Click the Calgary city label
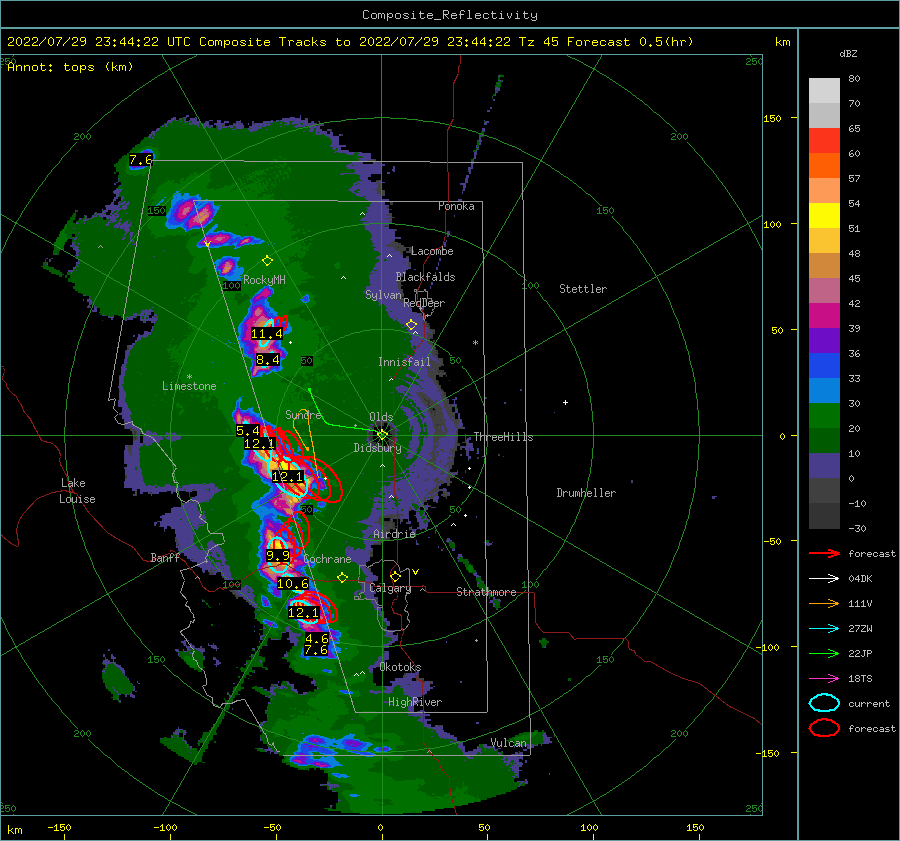Viewport: 900px width, 841px height. 390,588
